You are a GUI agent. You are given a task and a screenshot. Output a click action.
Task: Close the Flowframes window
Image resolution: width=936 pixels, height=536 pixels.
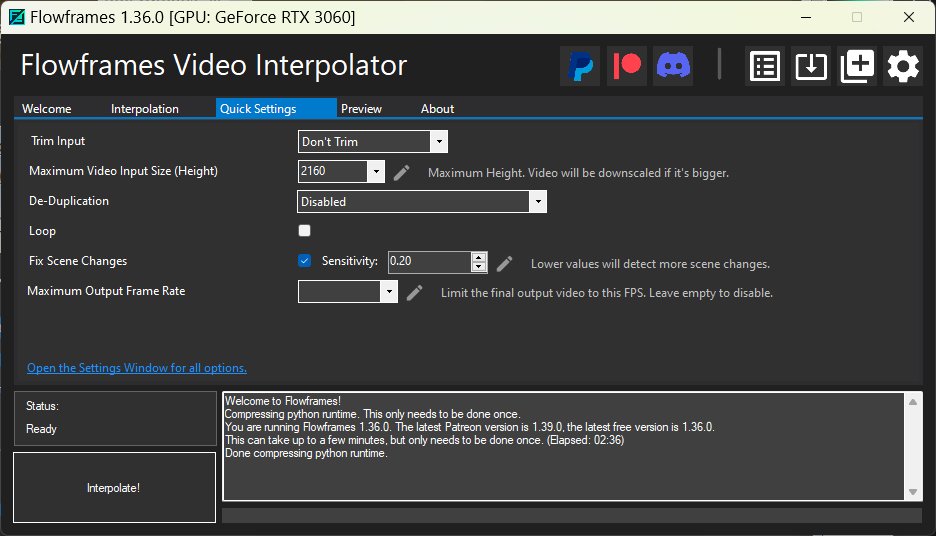click(909, 17)
